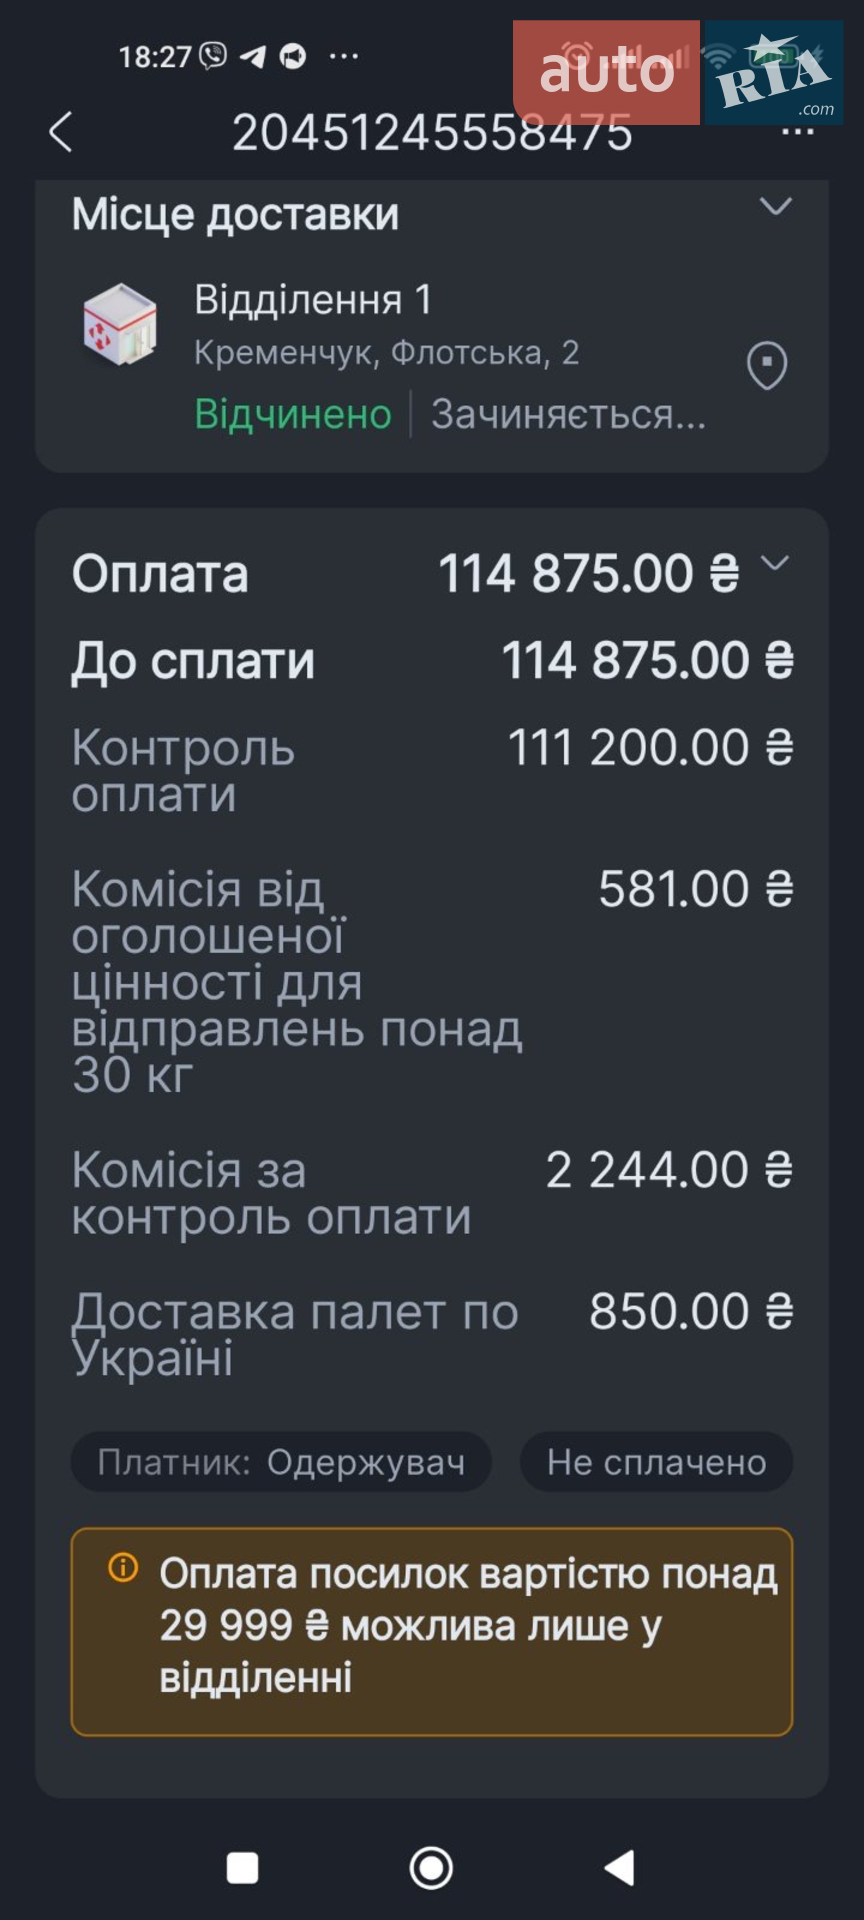Tap Android recent apps square button

242,1867
